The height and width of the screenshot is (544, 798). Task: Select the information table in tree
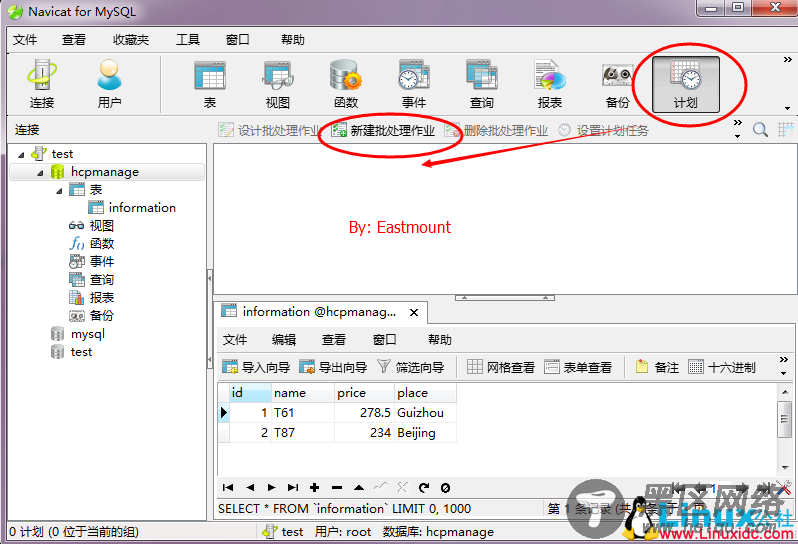point(133,208)
